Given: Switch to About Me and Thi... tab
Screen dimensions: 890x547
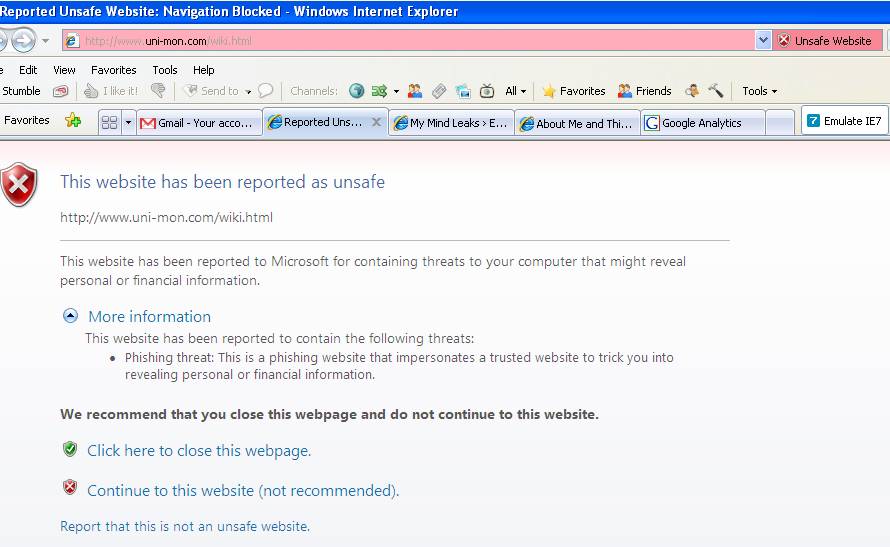Looking at the screenshot, I should [x=578, y=123].
